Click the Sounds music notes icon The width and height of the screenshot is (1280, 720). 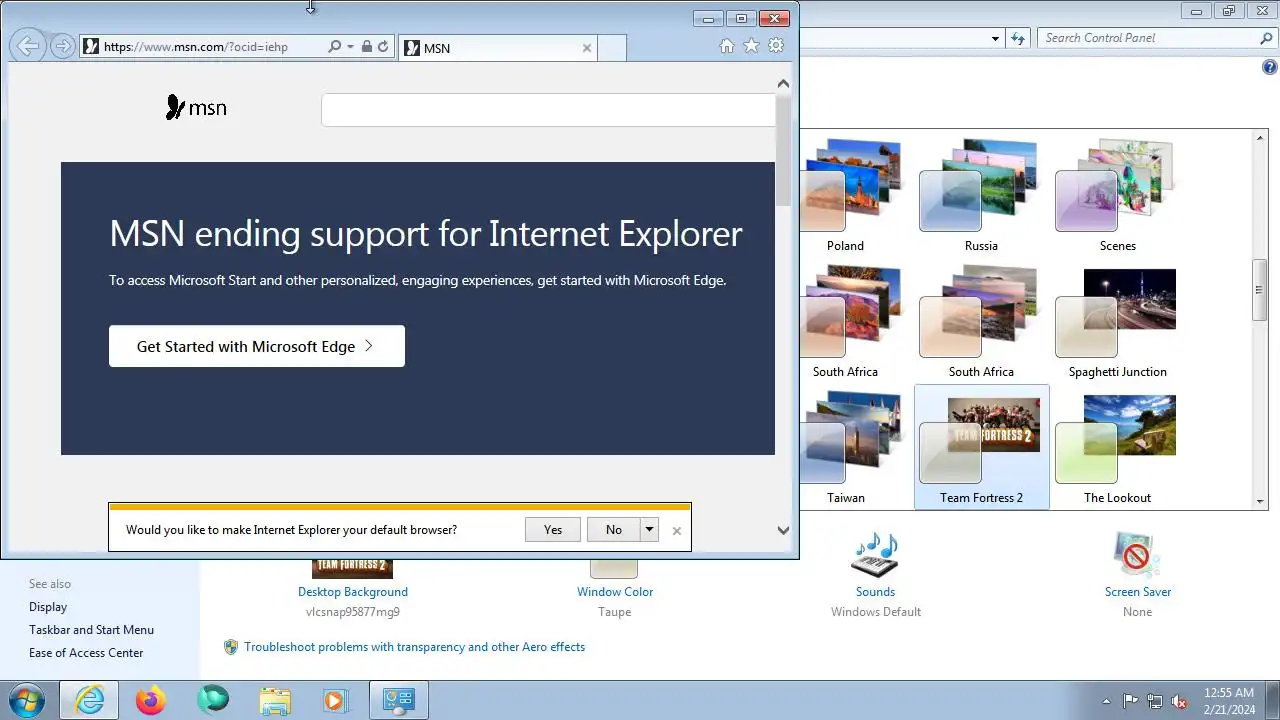875,554
